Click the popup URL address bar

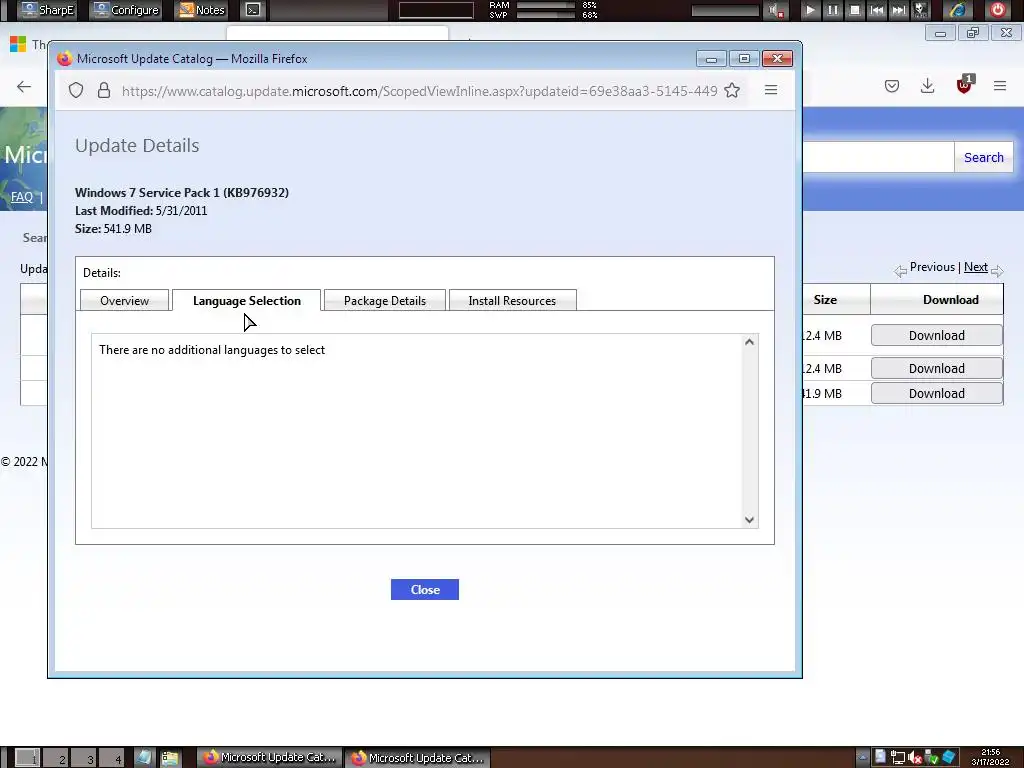[419, 91]
